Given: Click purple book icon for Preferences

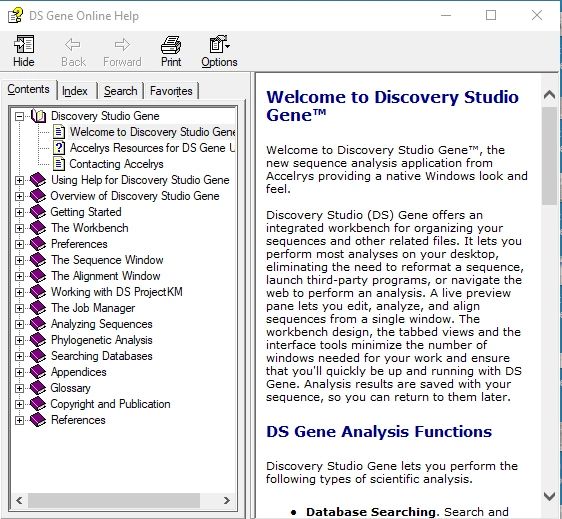Looking at the screenshot, I should (38, 244).
